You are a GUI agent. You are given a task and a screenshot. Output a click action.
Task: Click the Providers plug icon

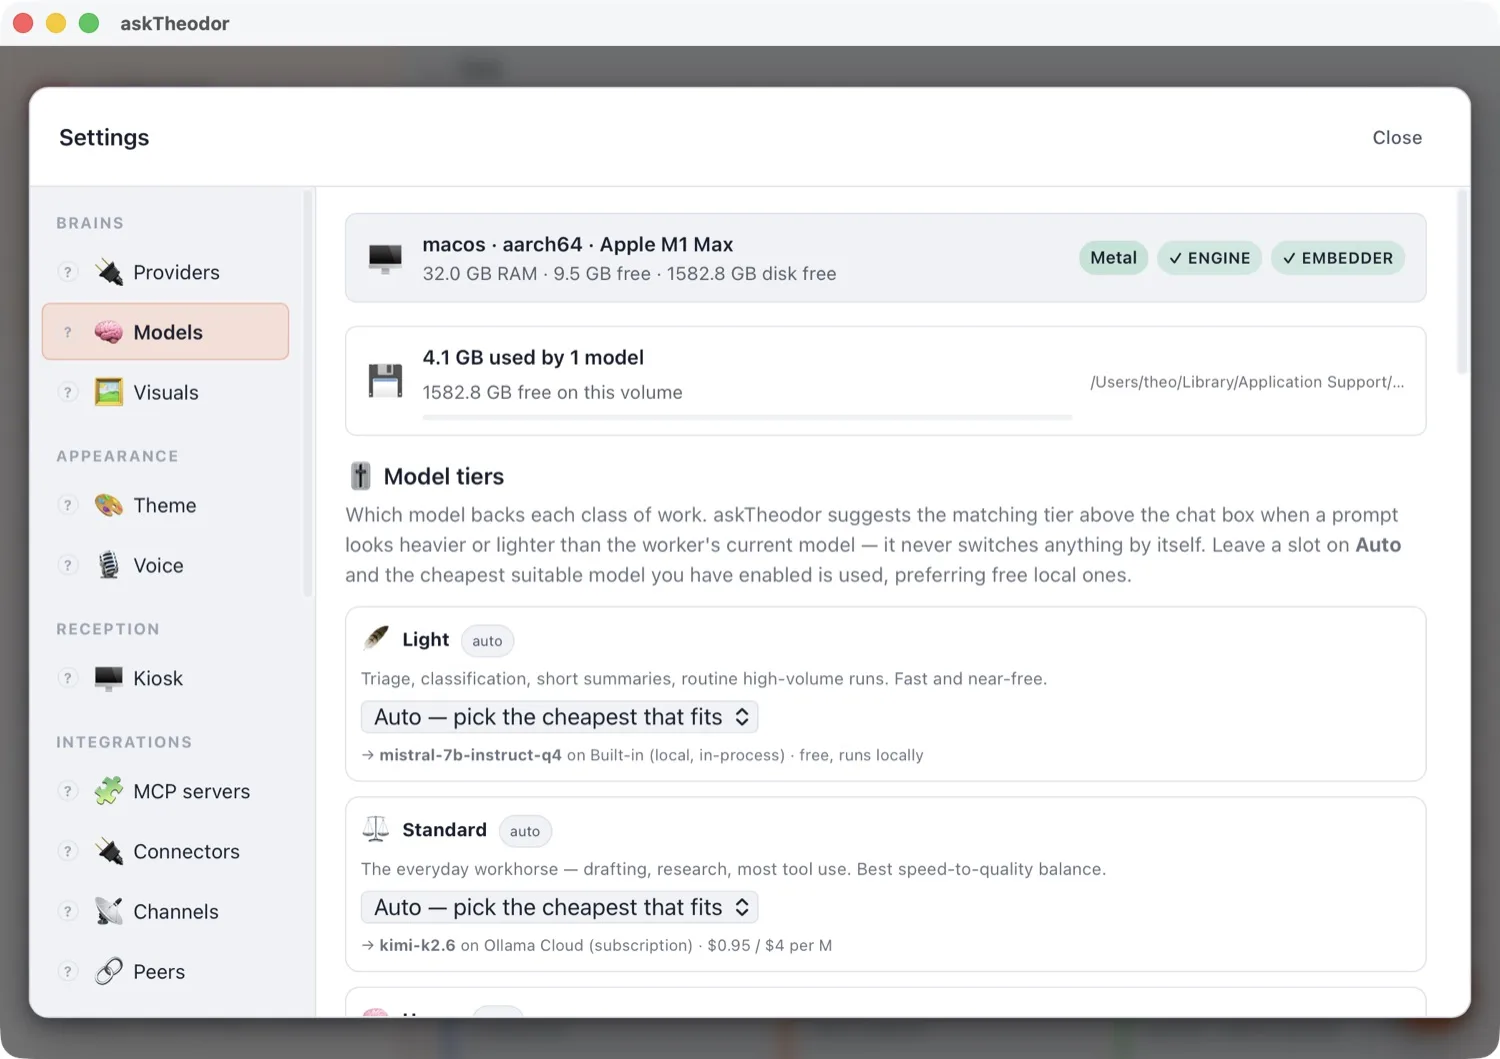[109, 272]
